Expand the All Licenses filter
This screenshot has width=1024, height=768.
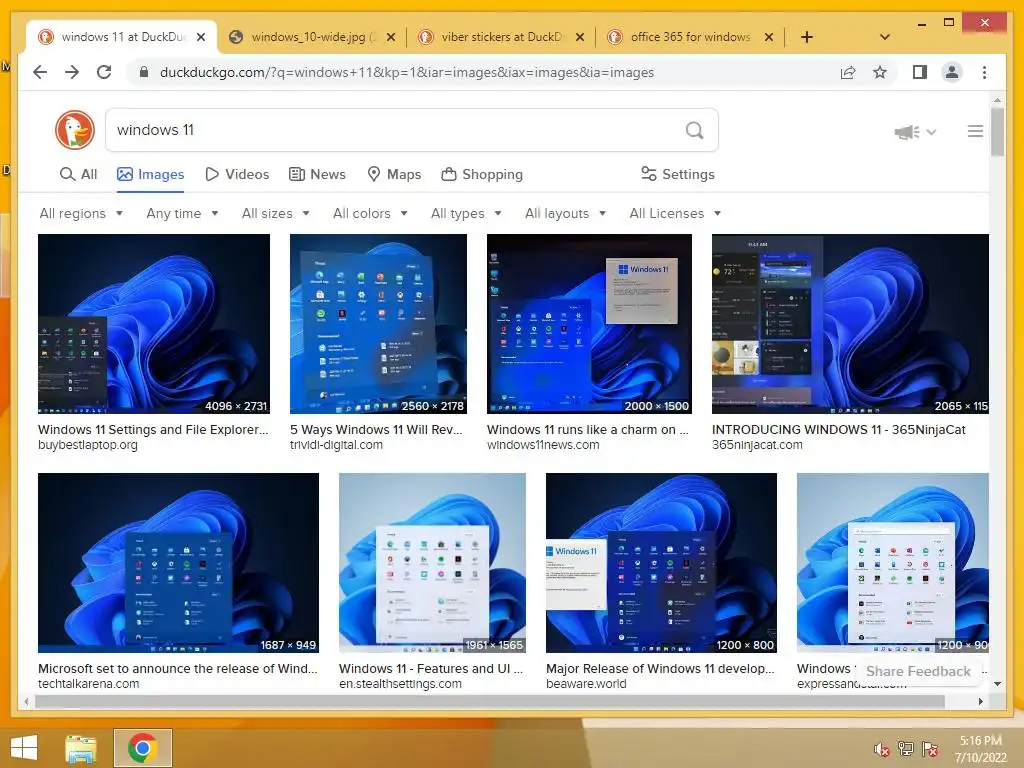point(675,214)
